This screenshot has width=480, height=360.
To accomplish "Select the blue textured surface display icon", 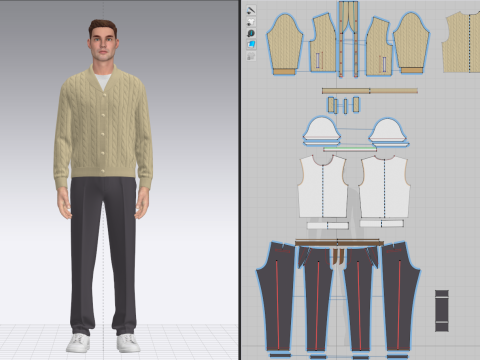I will point(251,44).
